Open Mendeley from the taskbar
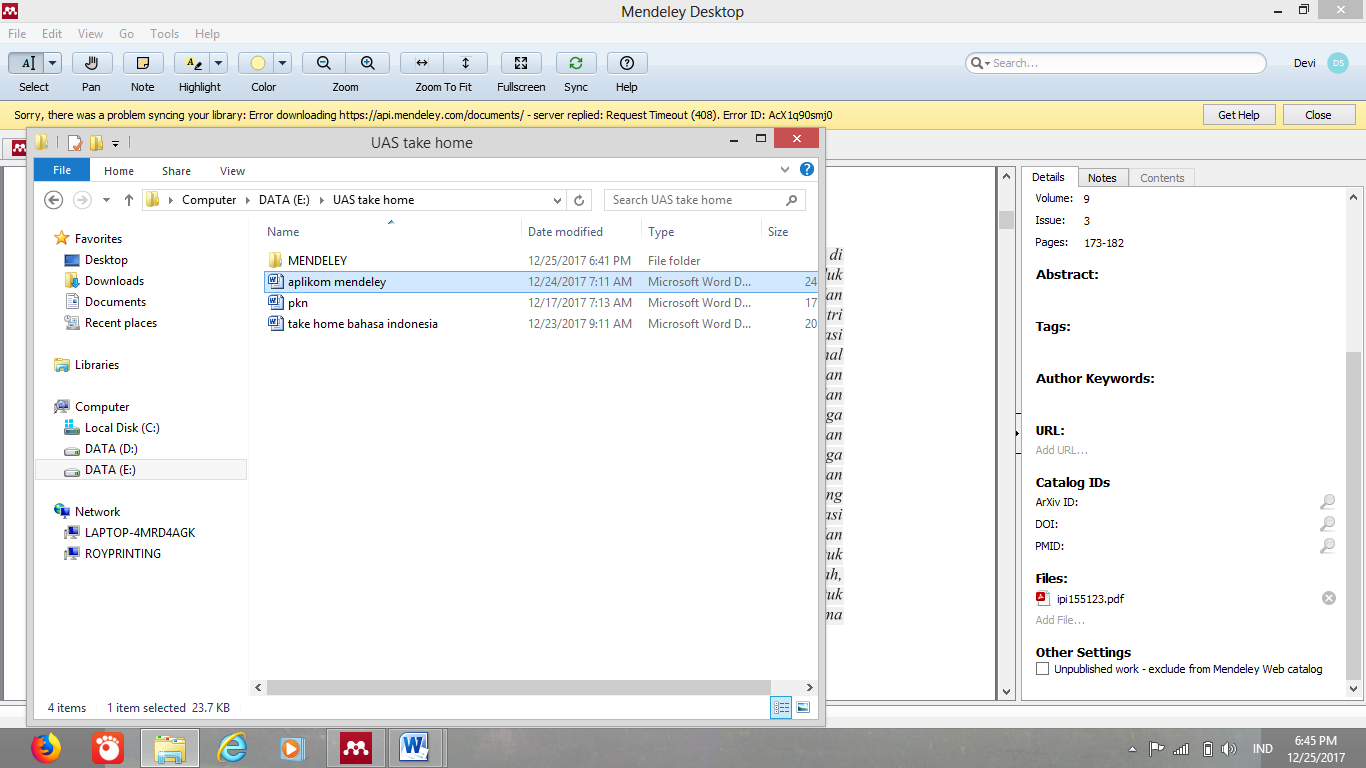 (x=356, y=747)
